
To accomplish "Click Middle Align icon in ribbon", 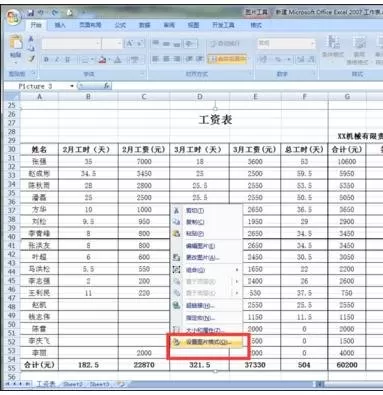I will tap(166, 43).
